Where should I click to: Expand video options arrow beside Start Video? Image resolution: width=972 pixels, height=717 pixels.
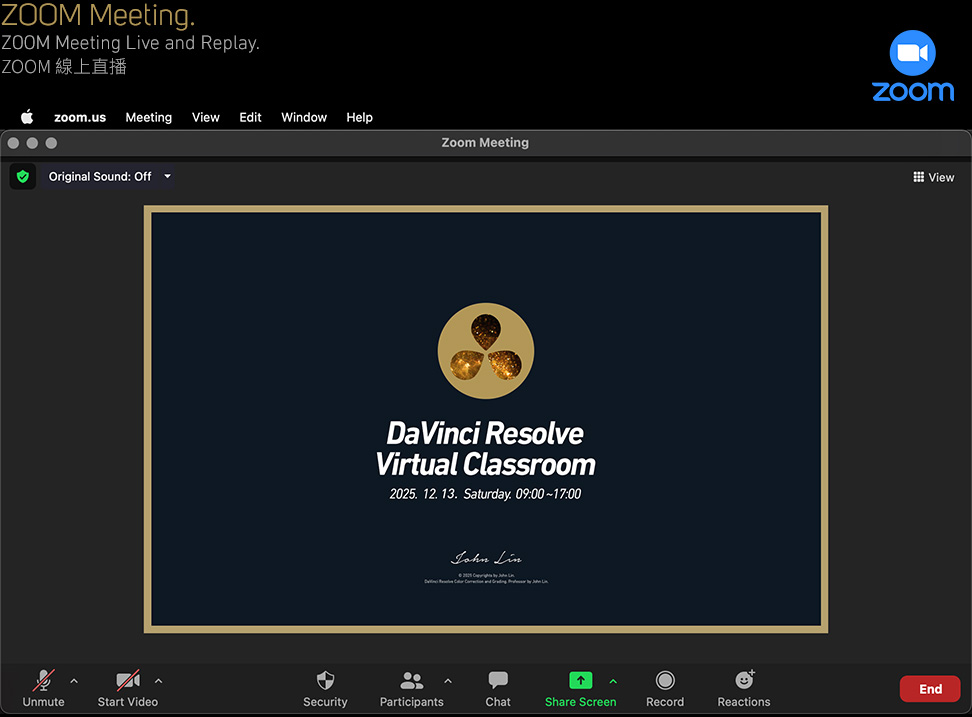coord(158,681)
